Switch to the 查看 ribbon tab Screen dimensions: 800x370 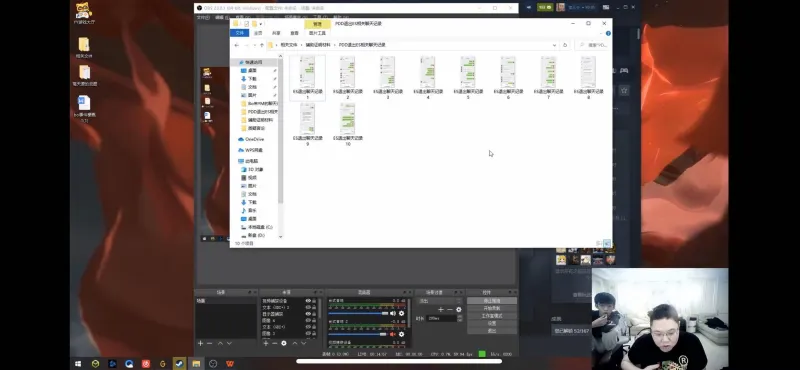tap(294, 33)
